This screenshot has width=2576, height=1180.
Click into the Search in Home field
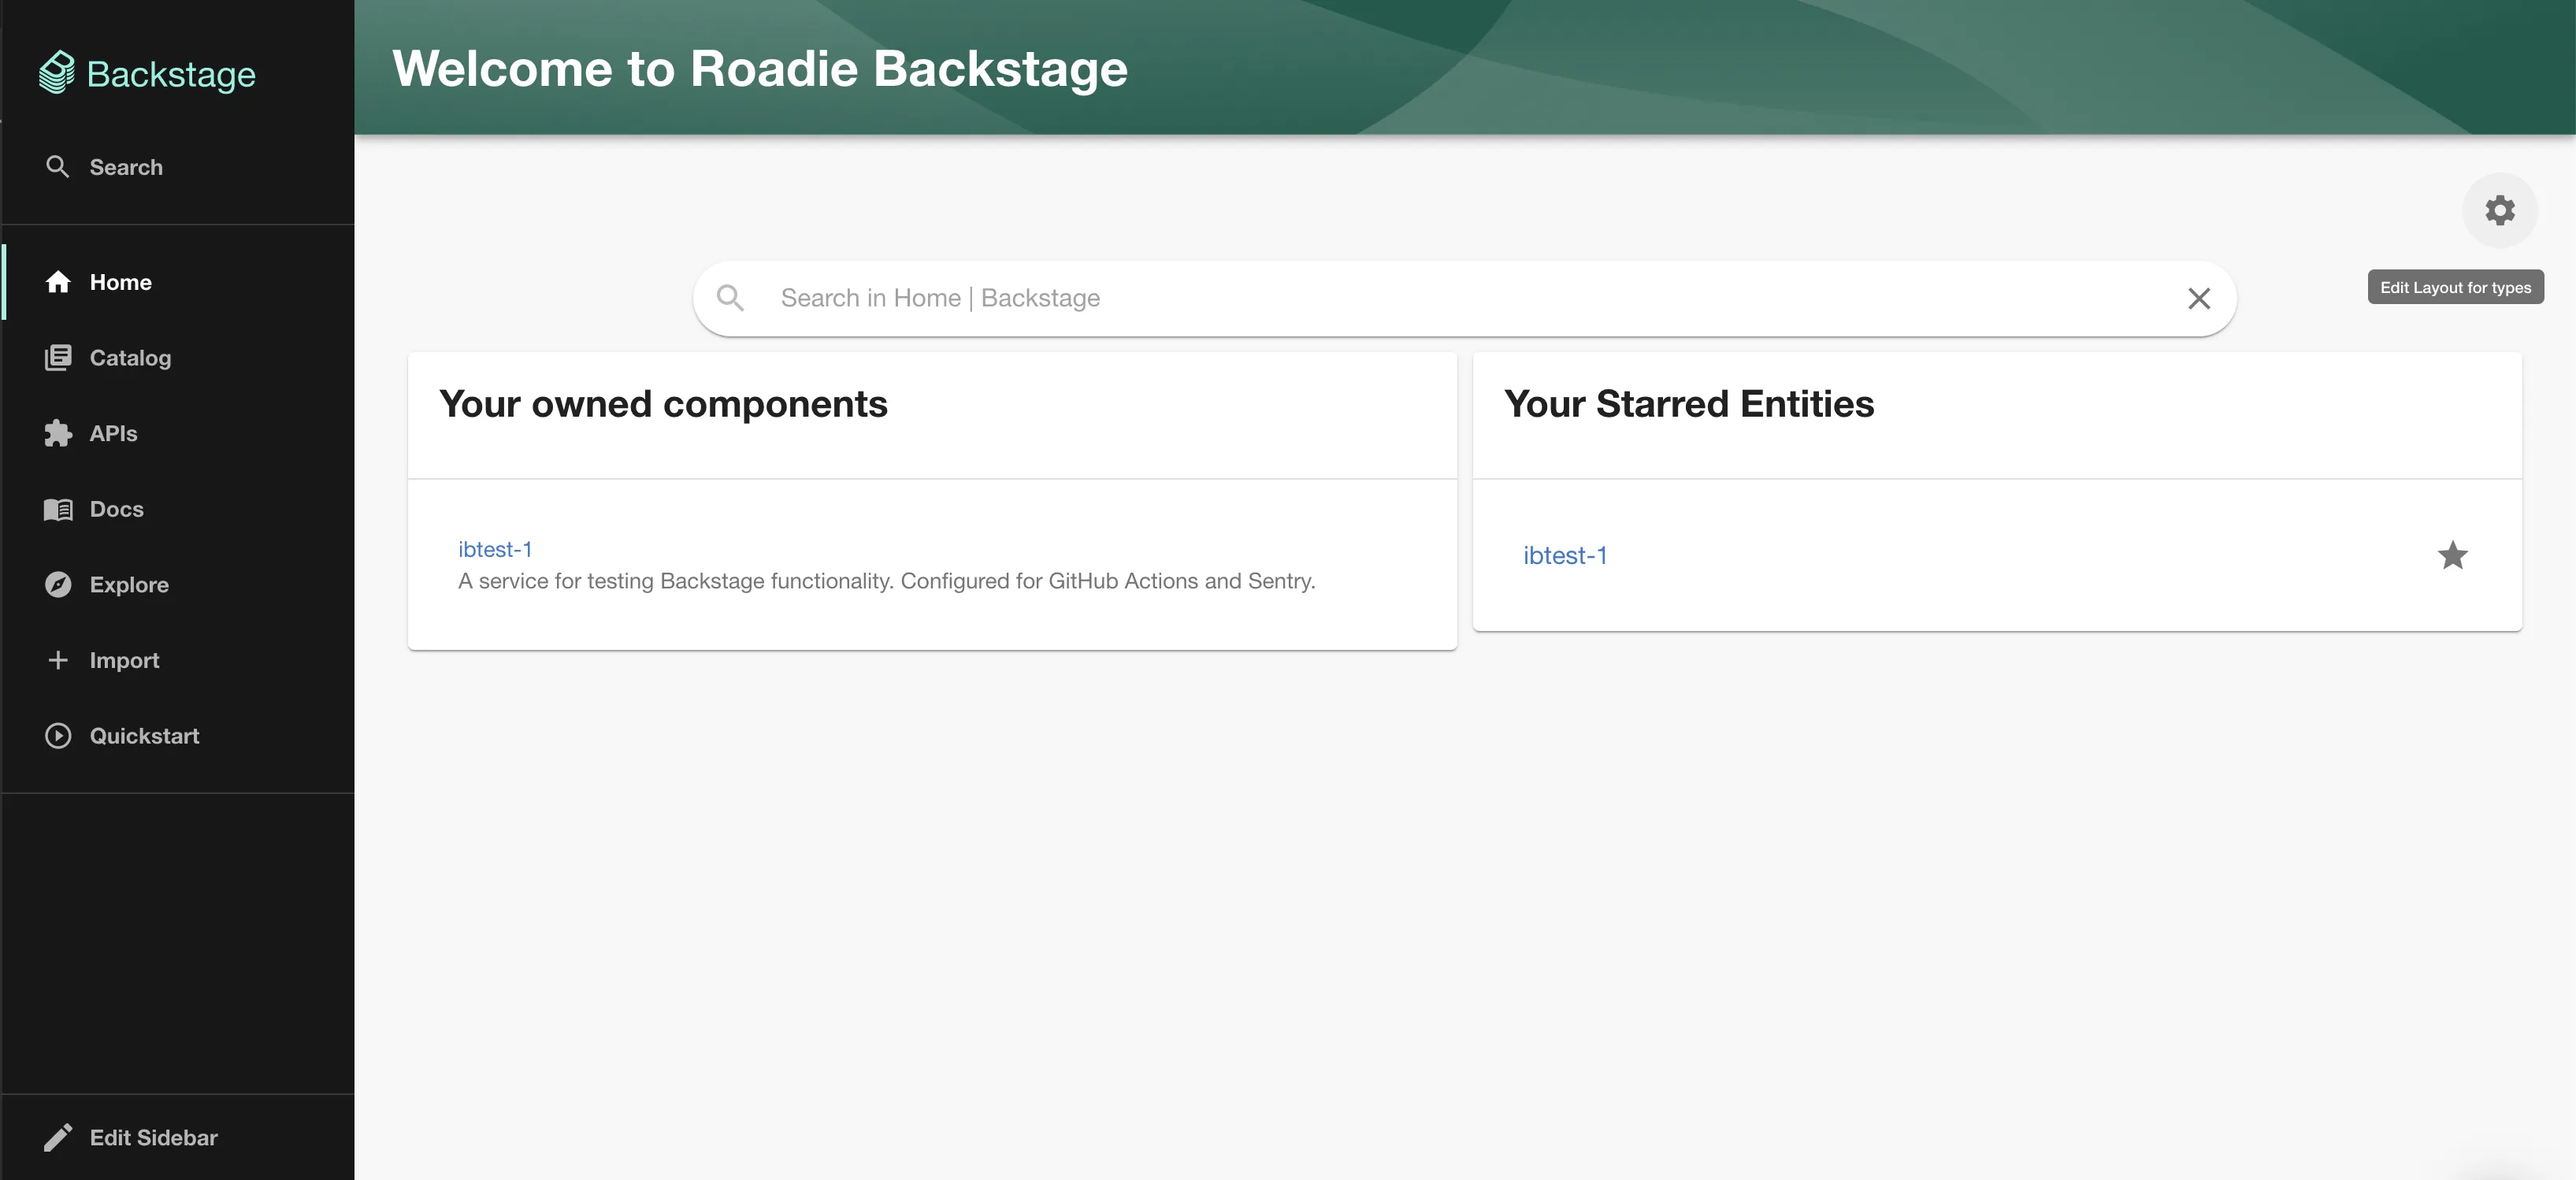coord(1200,298)
